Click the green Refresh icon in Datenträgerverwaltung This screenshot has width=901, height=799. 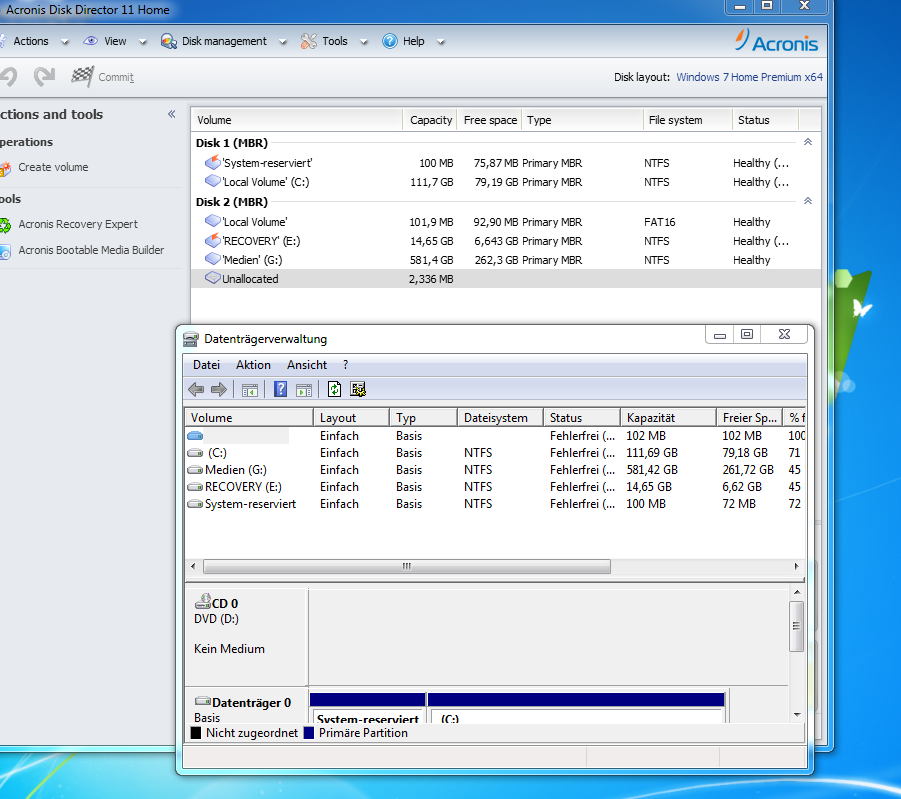pos(334,389)
